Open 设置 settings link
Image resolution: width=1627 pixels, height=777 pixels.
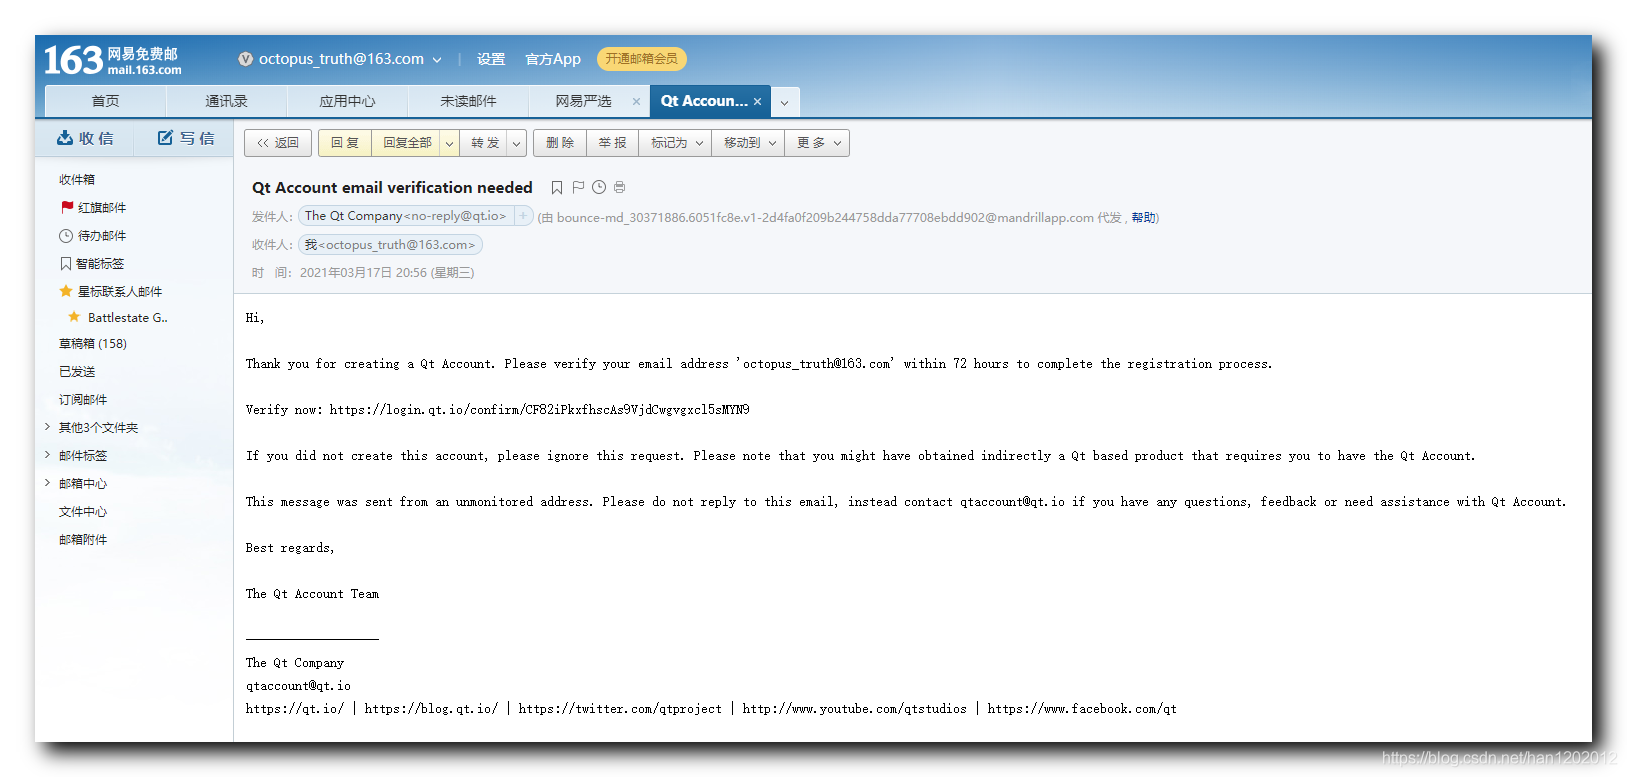(491, 60)
